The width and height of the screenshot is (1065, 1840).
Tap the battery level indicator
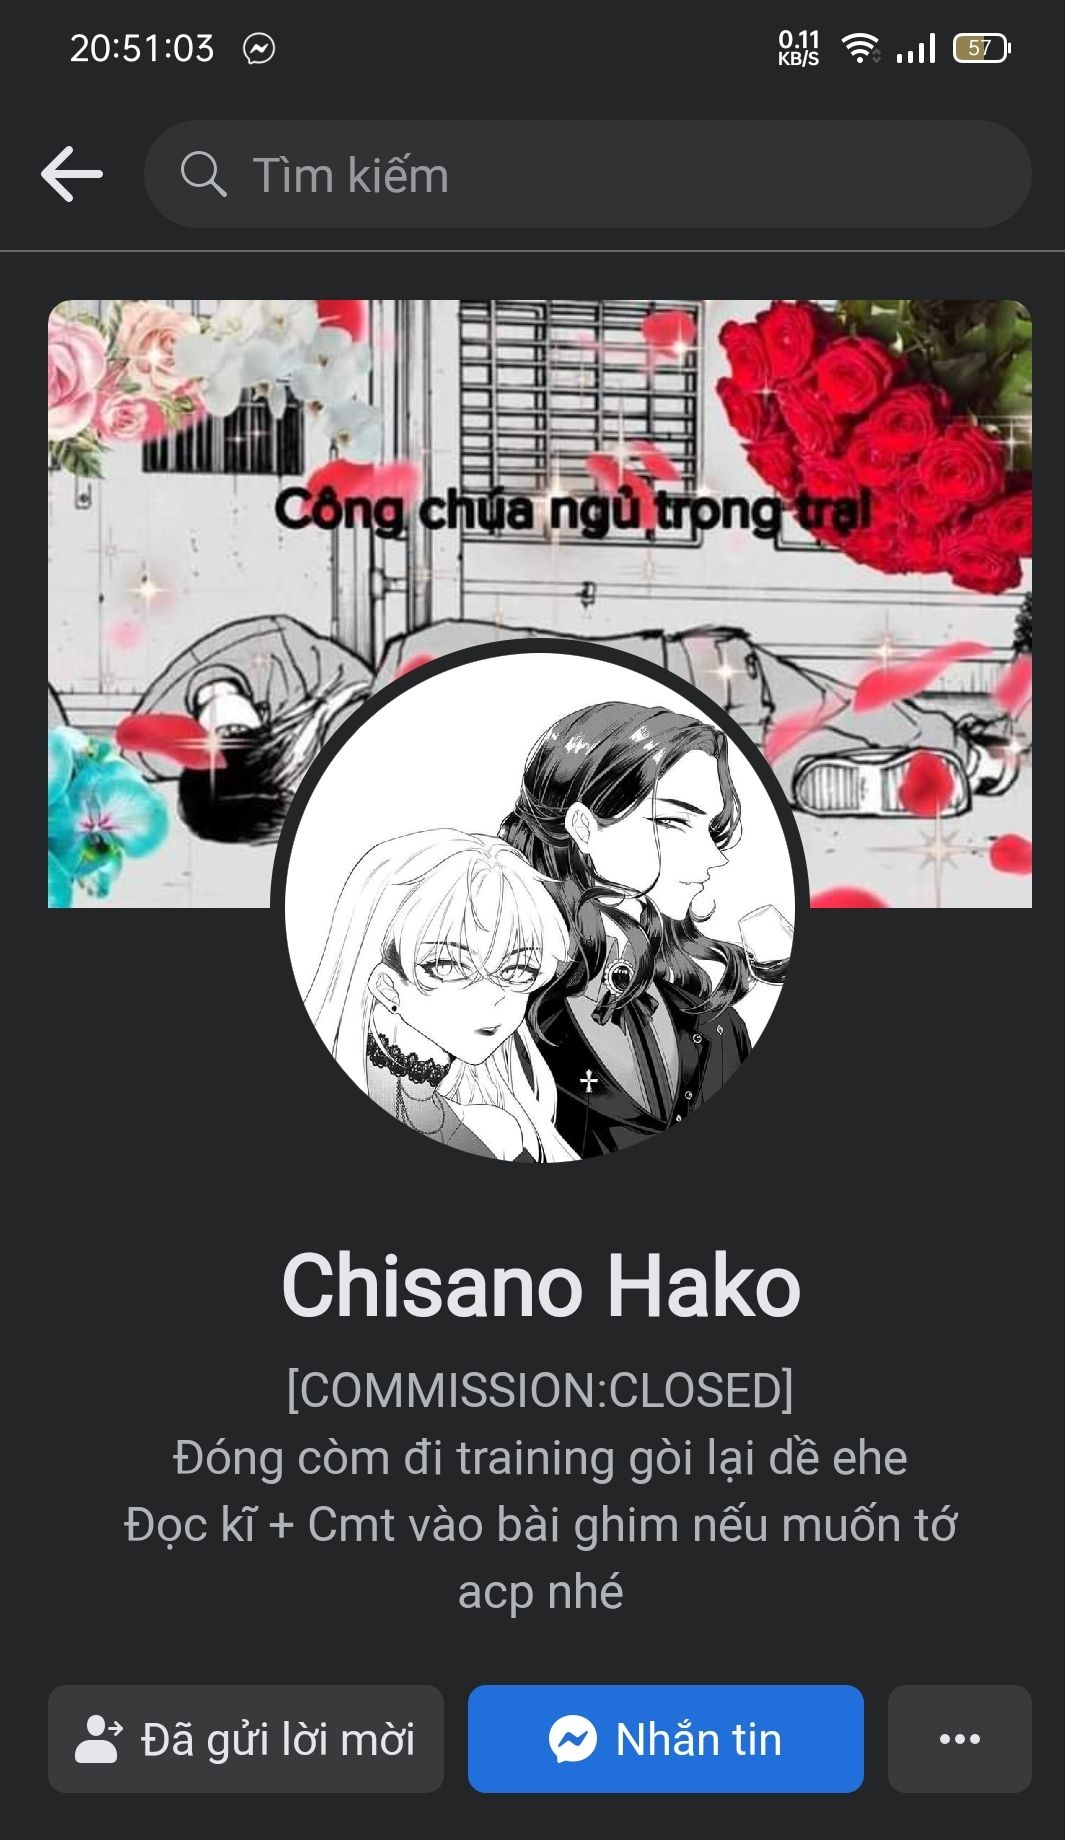point(982,48)
